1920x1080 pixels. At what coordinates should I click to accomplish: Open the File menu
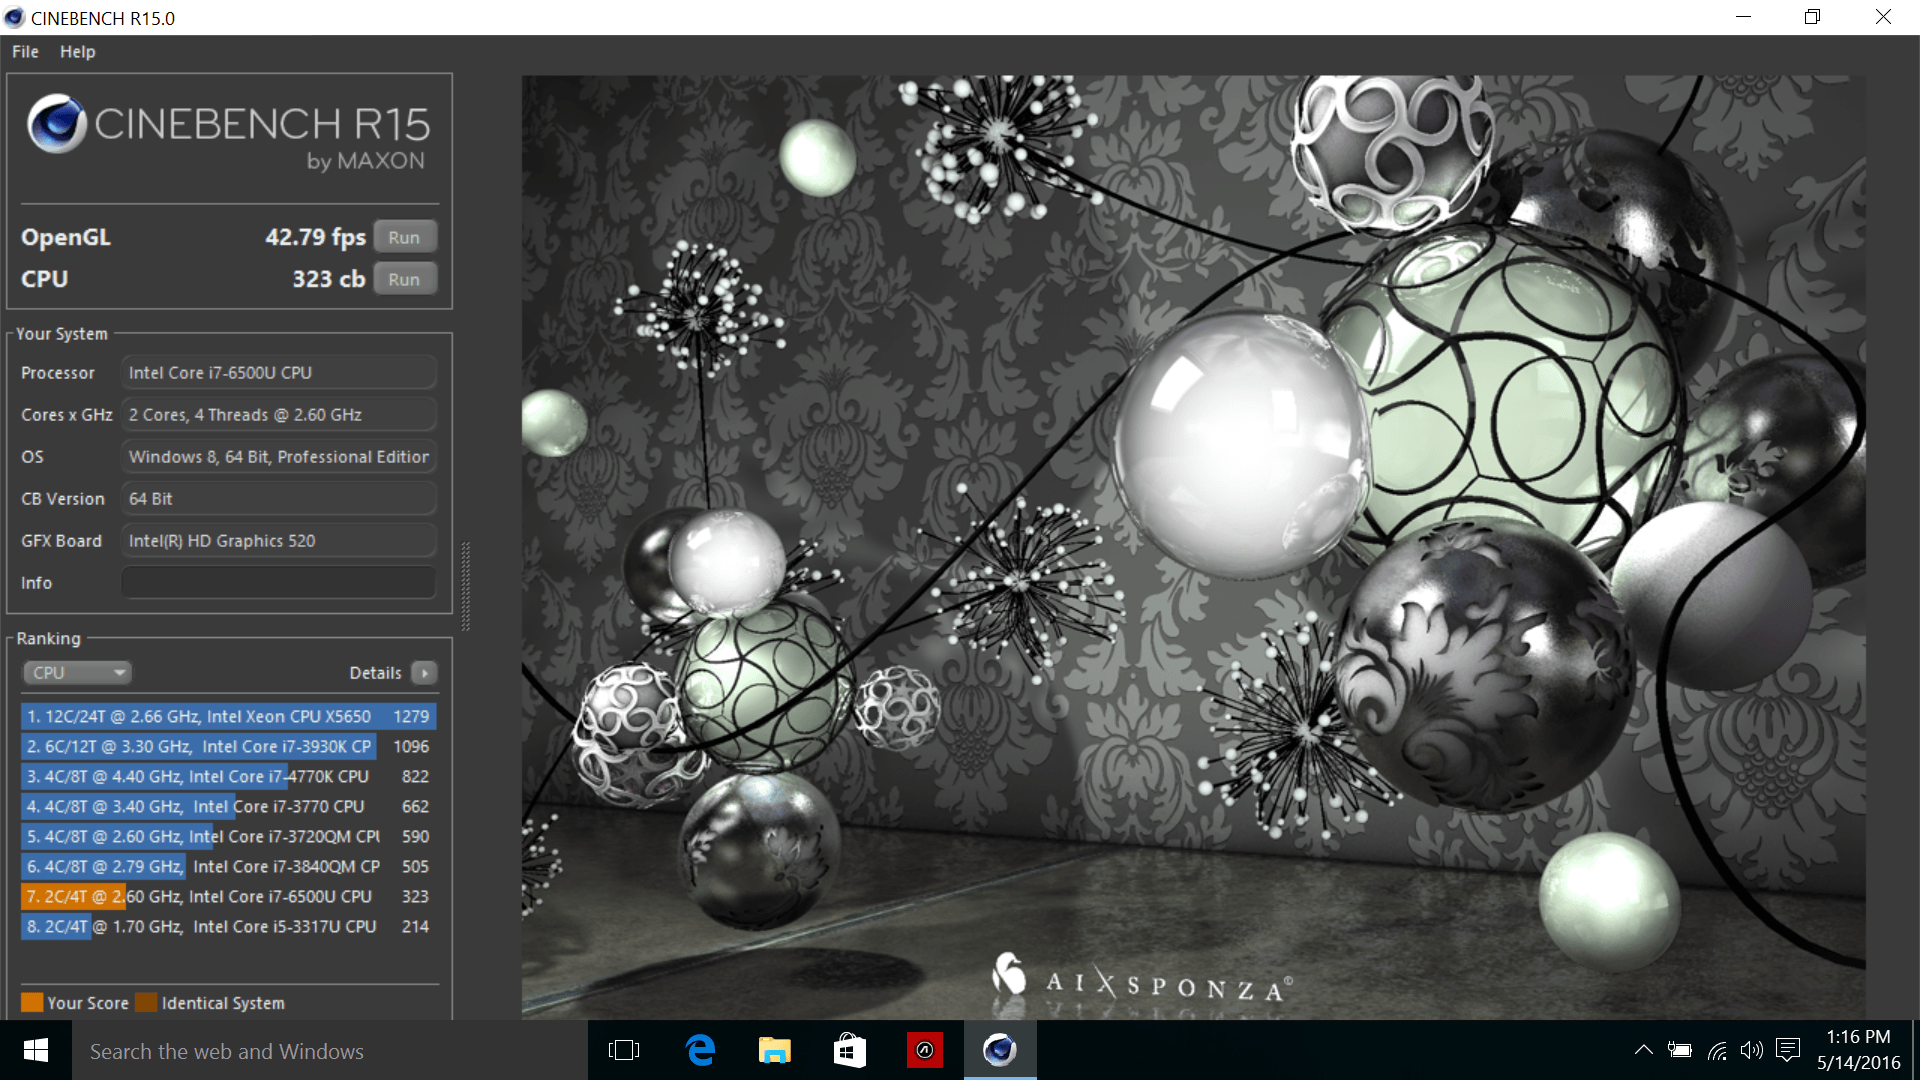pos(25,52)
